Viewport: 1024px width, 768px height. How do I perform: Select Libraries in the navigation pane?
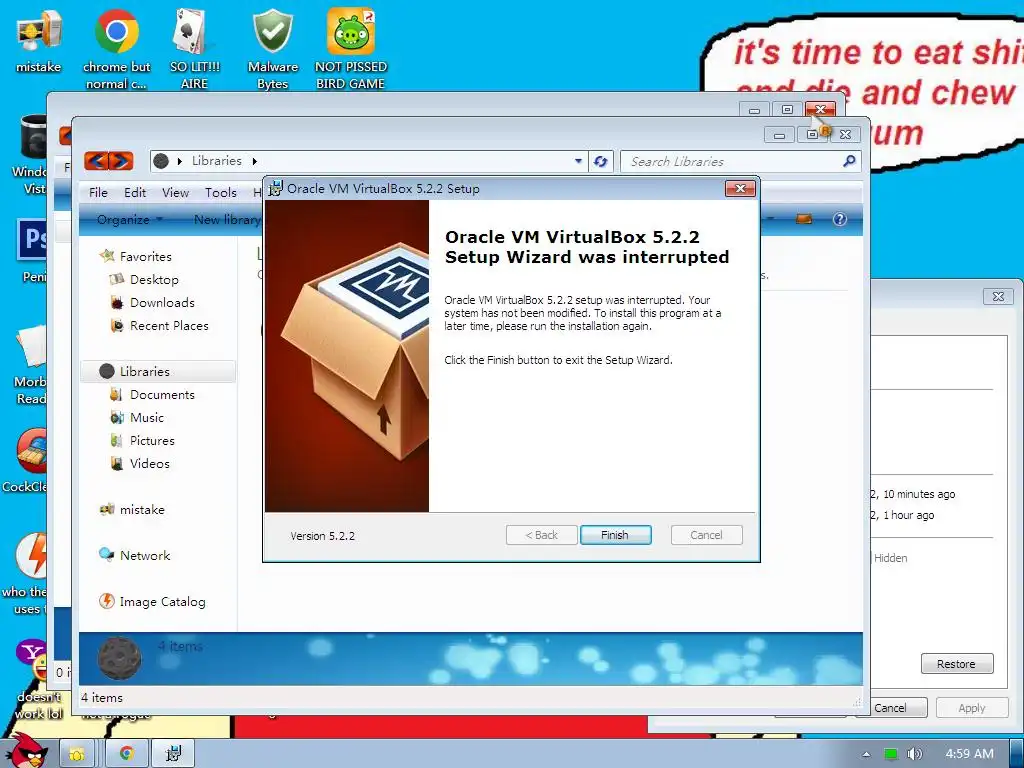click(x=157, y=371)
